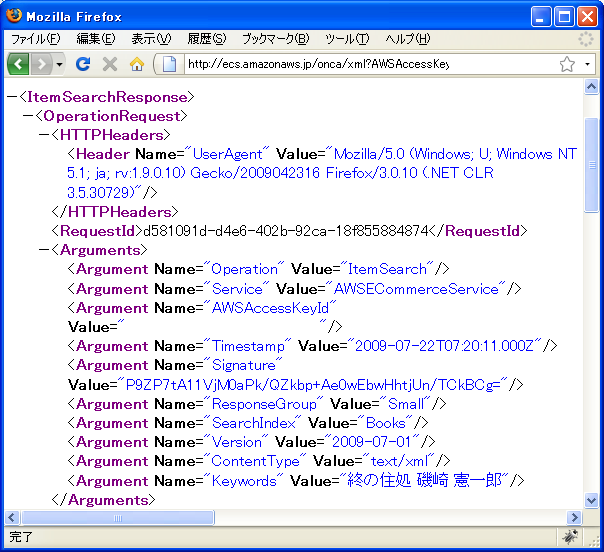Click the 完了 status bar text
The width and height of the screenshot is (604, 552).
[x=21, y=537]
